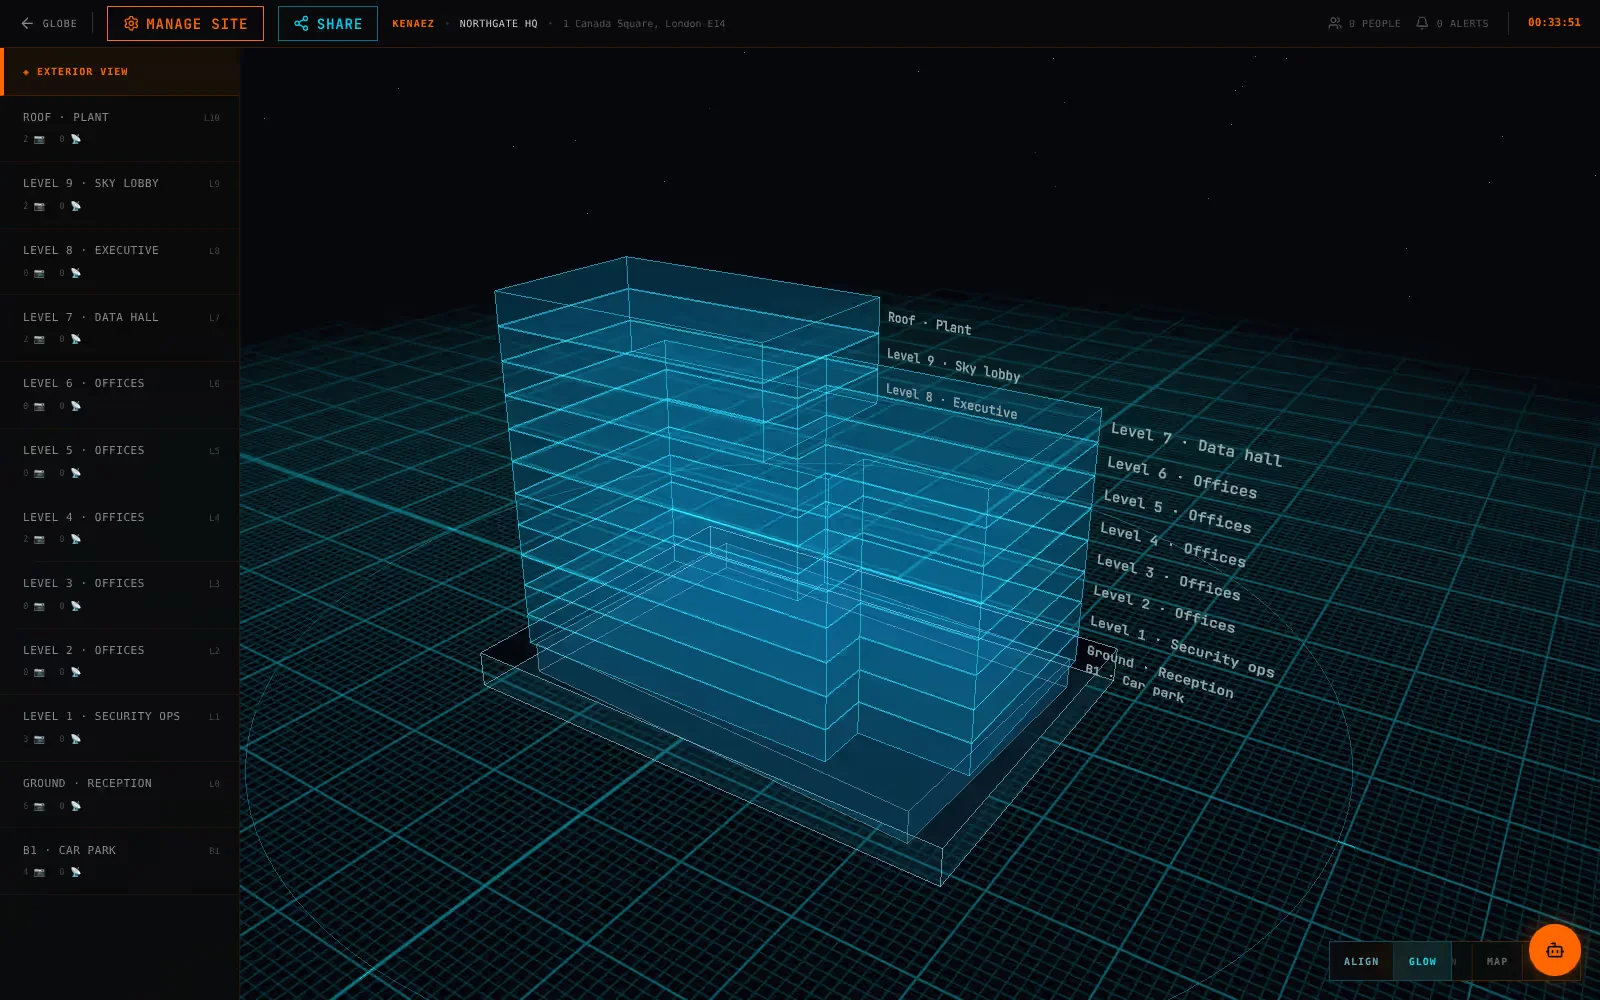The image size is (1600, 1000).
Task: Click the B1 tag on Car Park row
Action: [x=214, y=851]
